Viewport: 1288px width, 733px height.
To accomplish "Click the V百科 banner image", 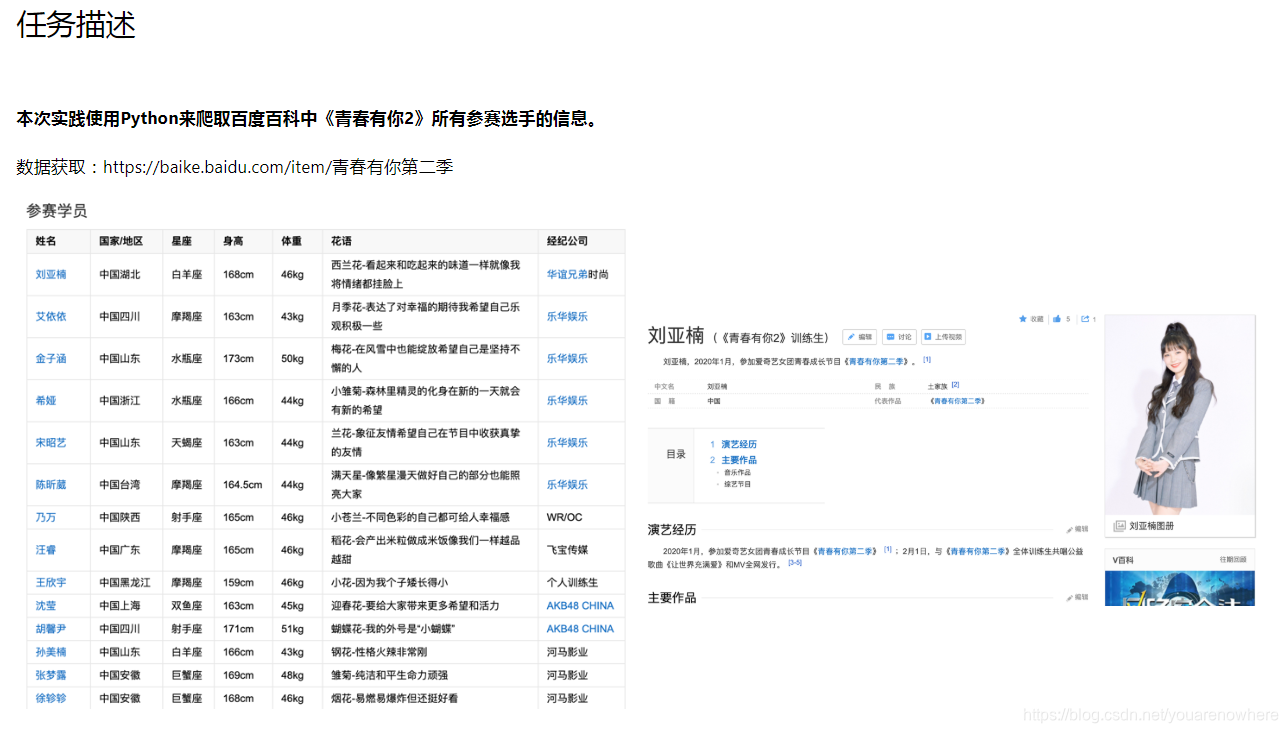I will pyautogui.click(x=1180, y=588).
